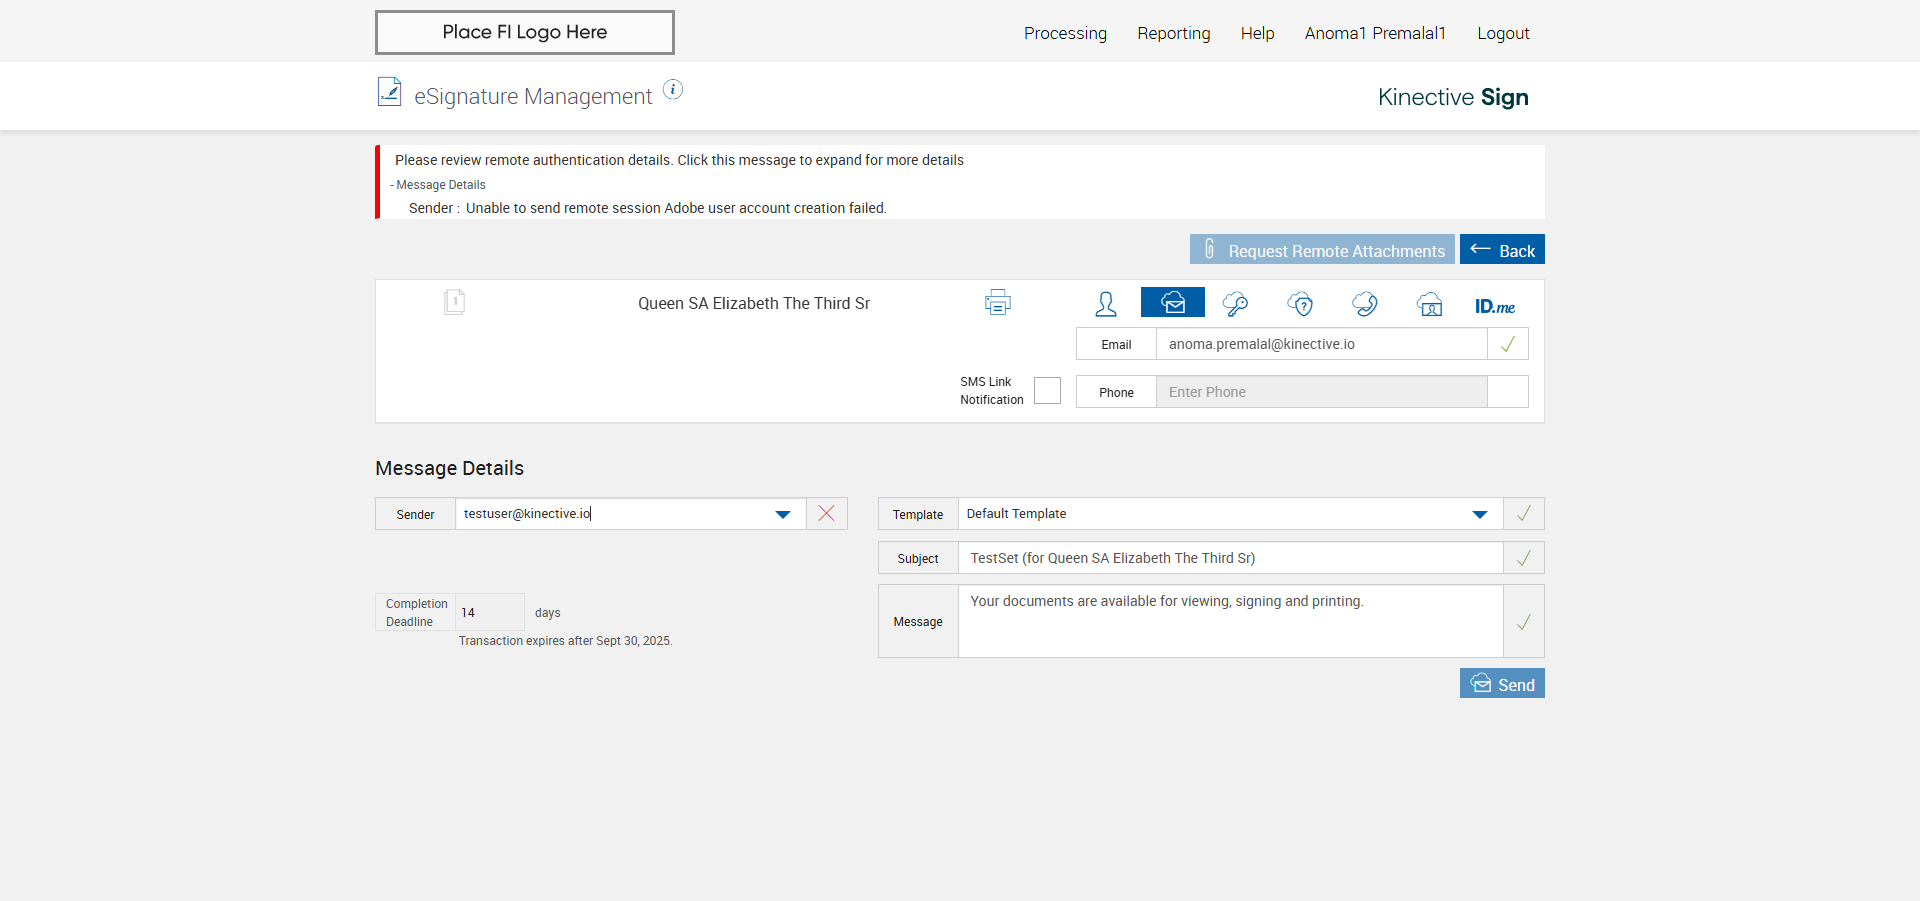Click the green checkmark next to Email field

point(1508,344)
